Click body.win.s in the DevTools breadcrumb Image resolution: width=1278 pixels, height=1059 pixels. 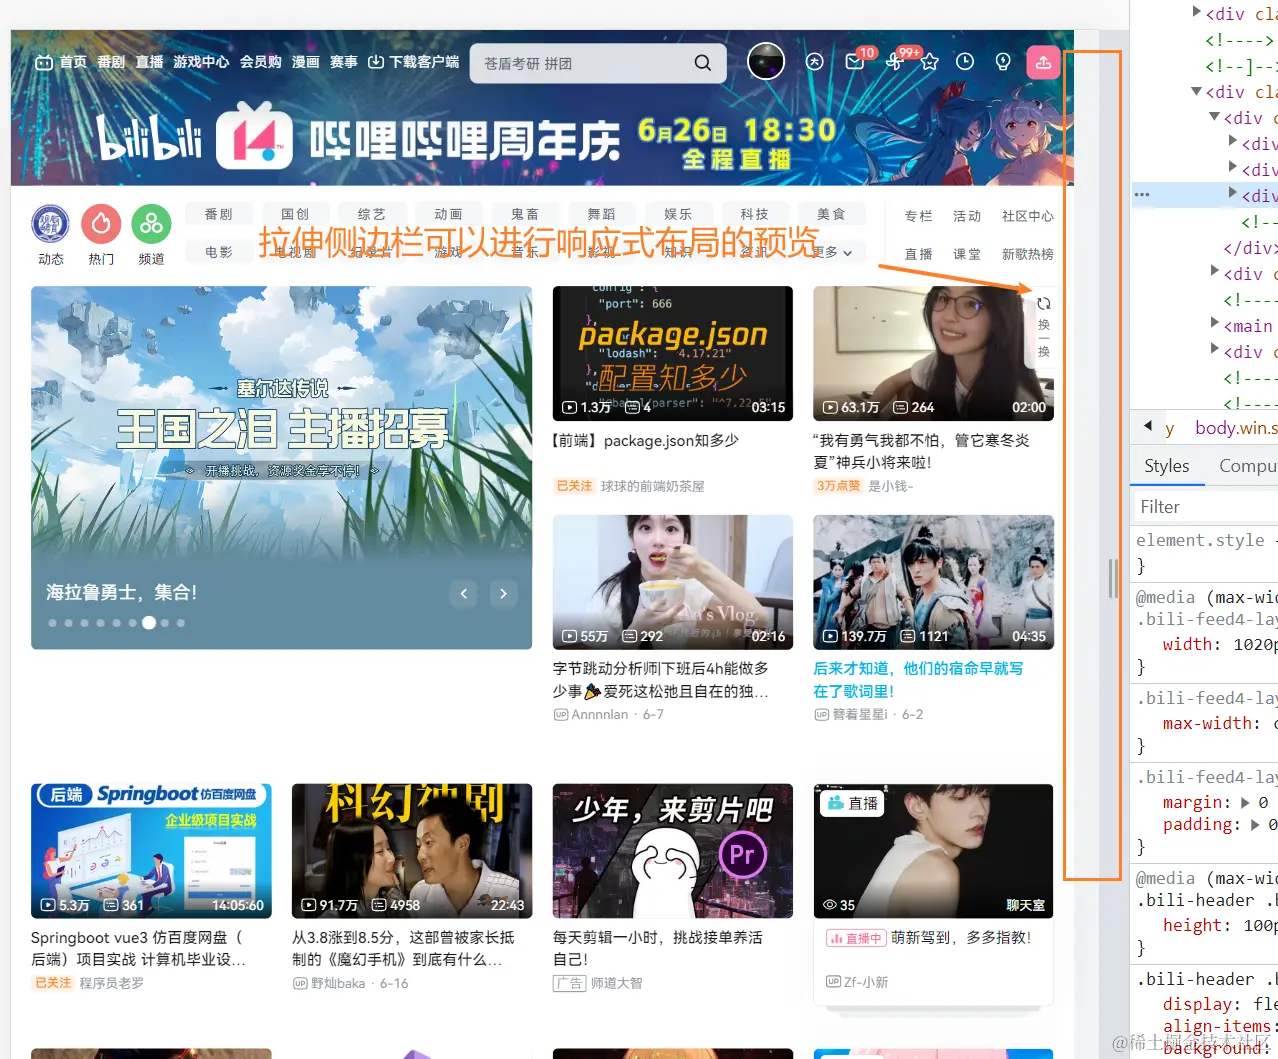pyautogui.click(x=1236, y=428)
